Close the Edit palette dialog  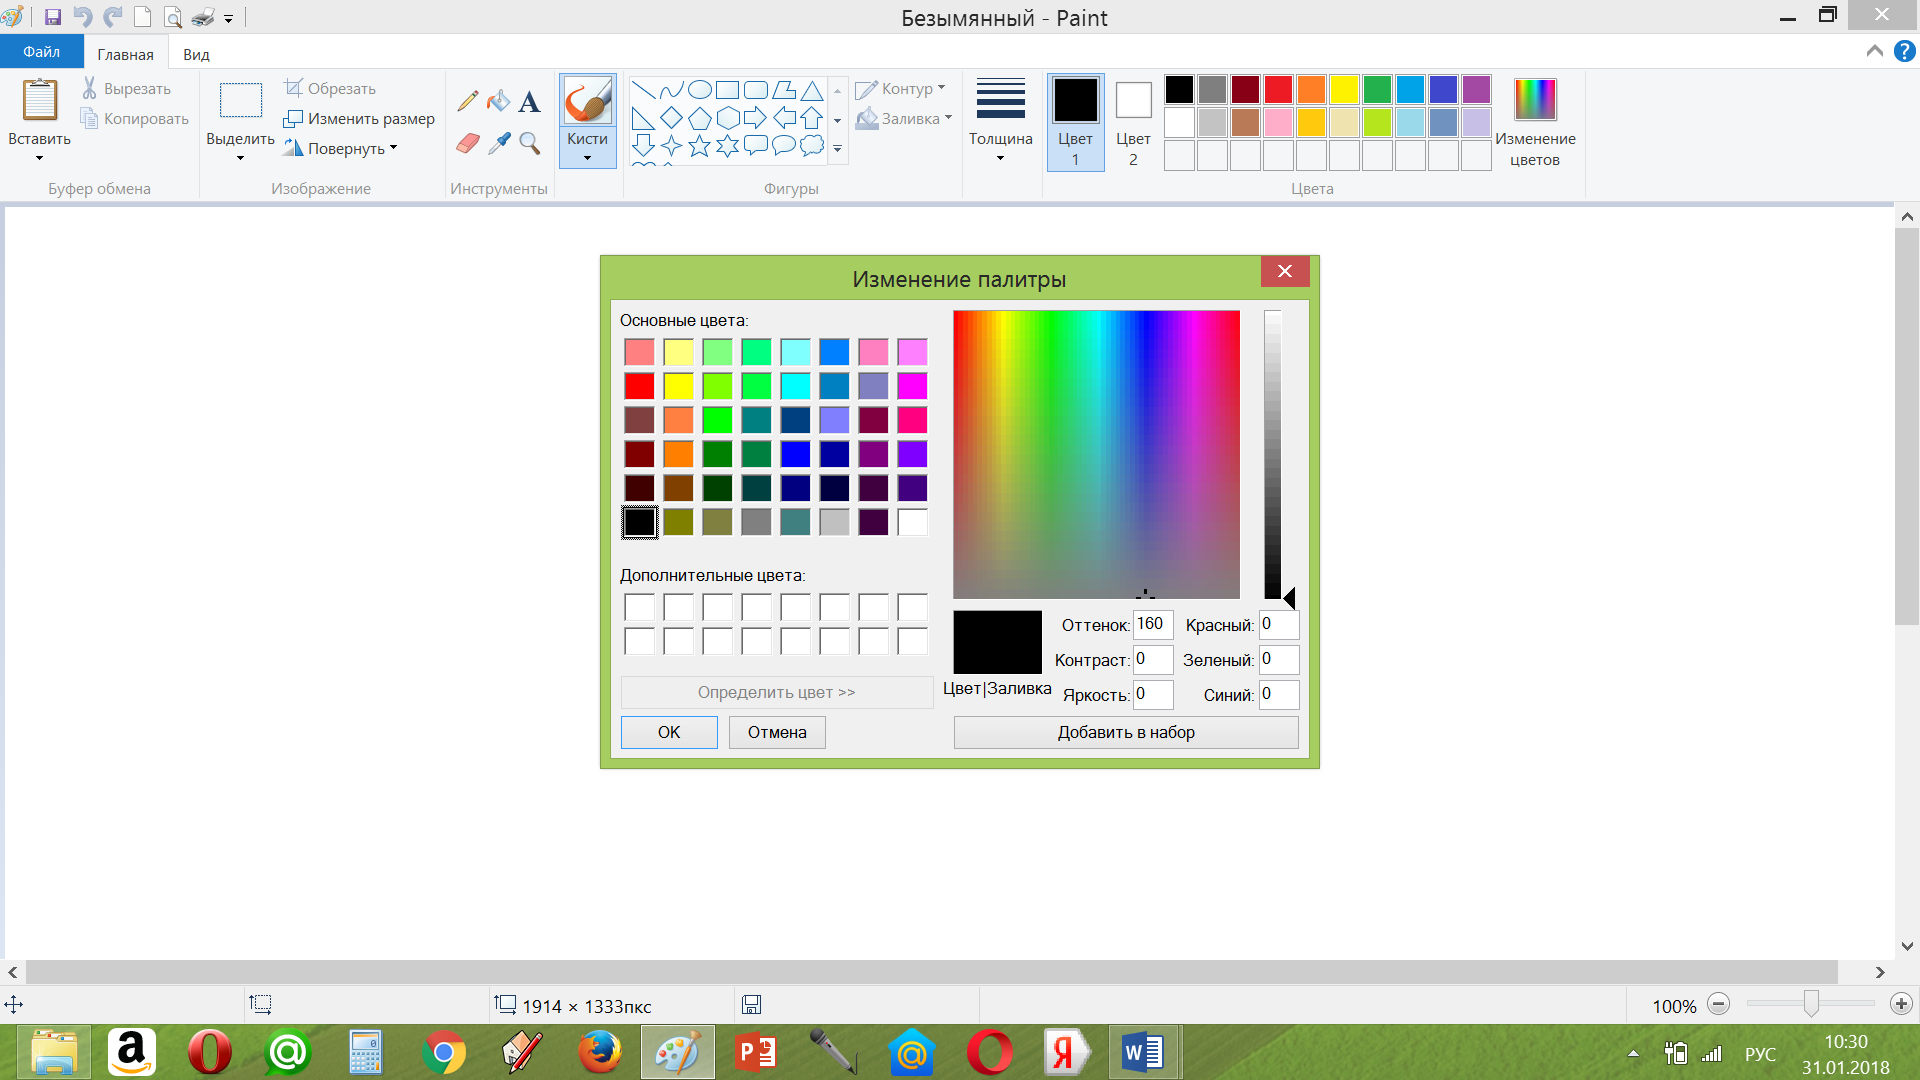click(1285, 271)
